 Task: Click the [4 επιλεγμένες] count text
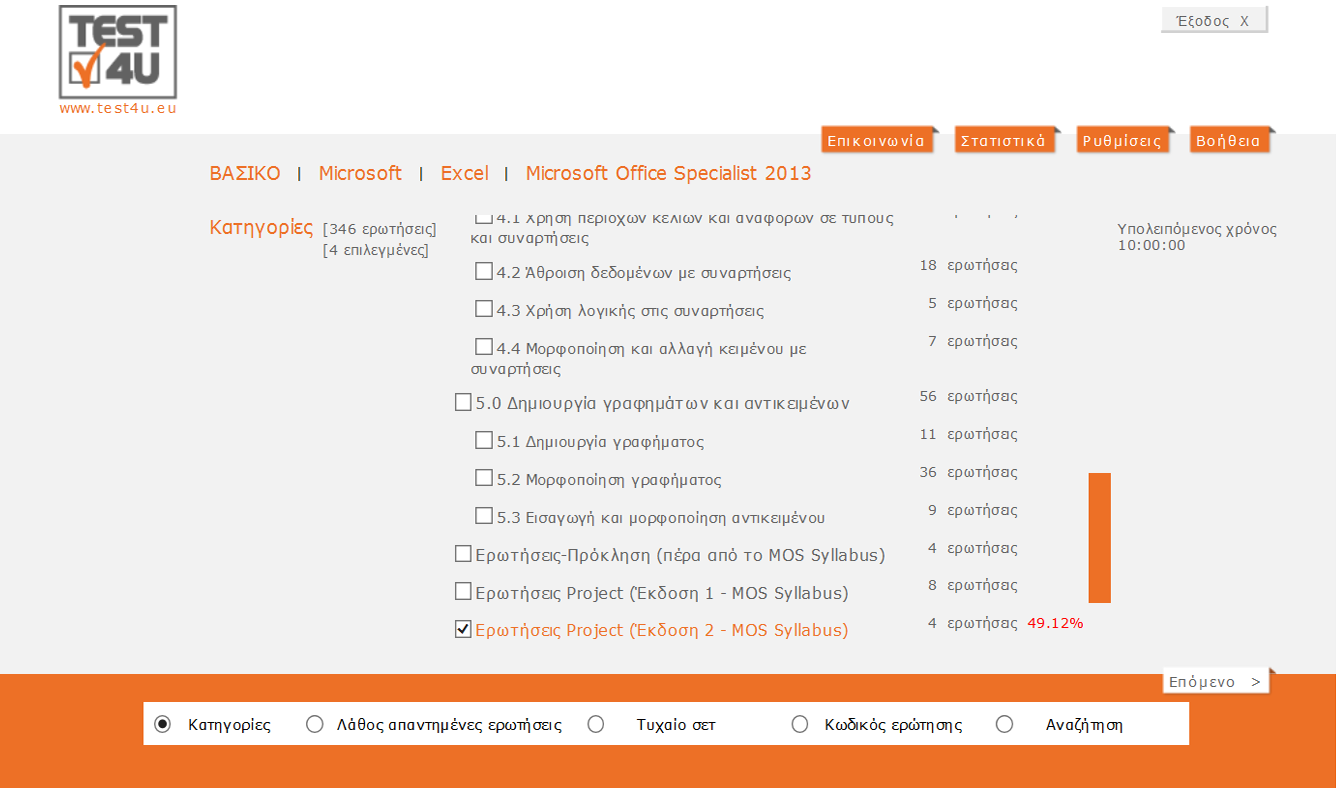[x=375, y=250]
